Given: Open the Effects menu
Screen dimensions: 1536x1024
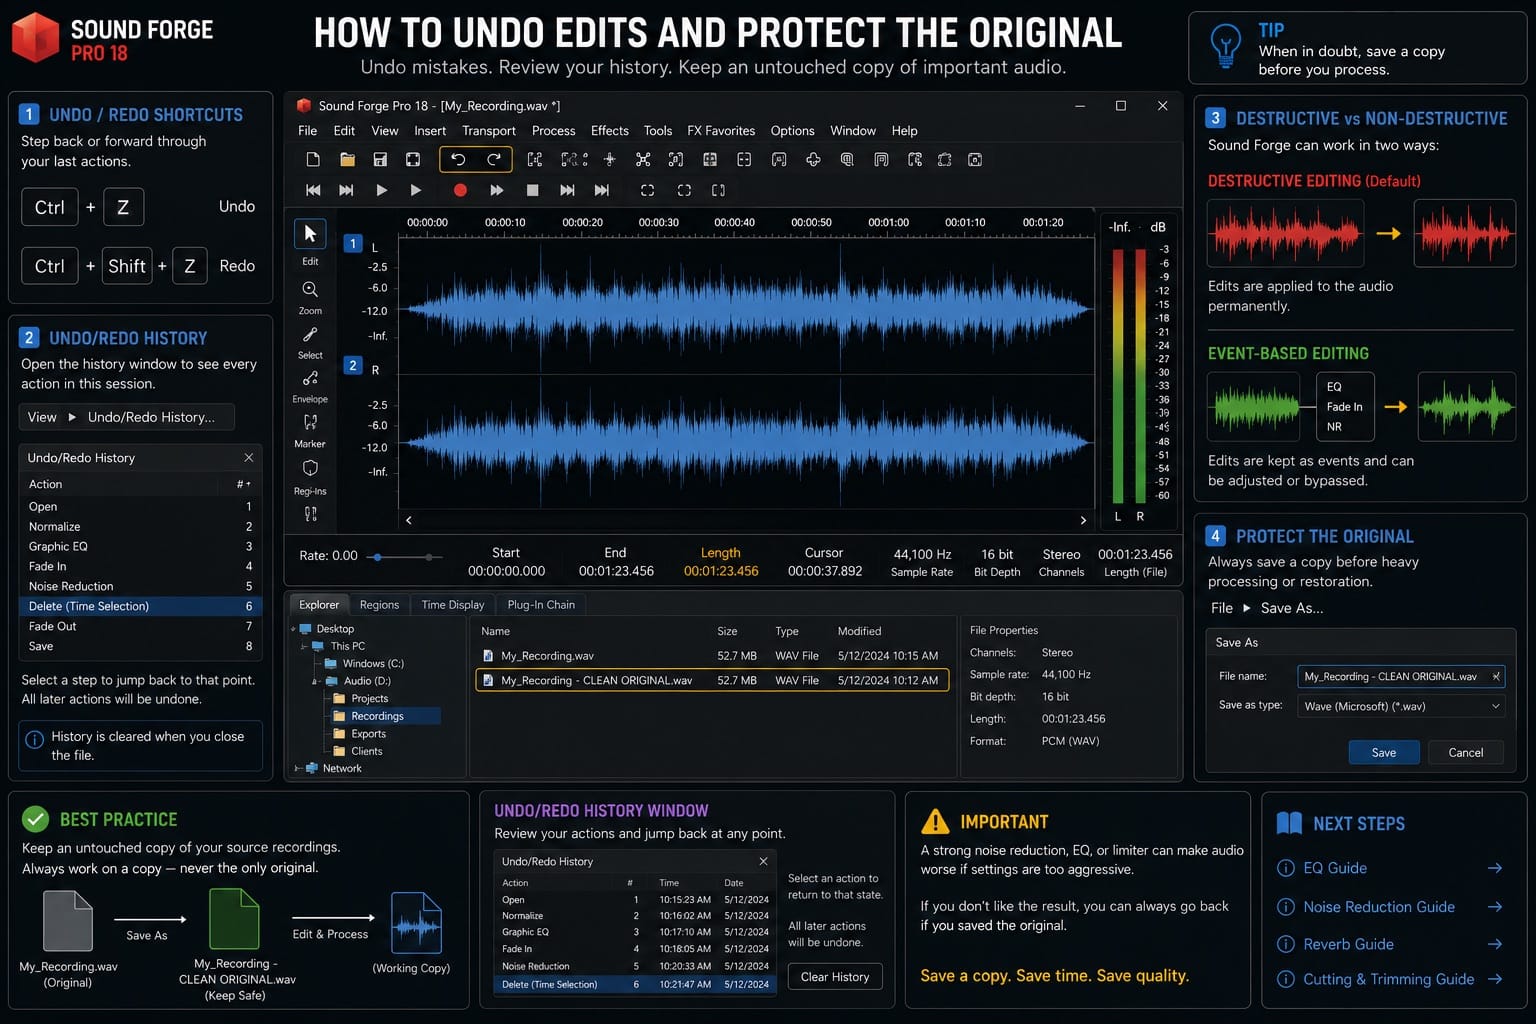Looking at the screenshot, I should (x=610, y=131).
